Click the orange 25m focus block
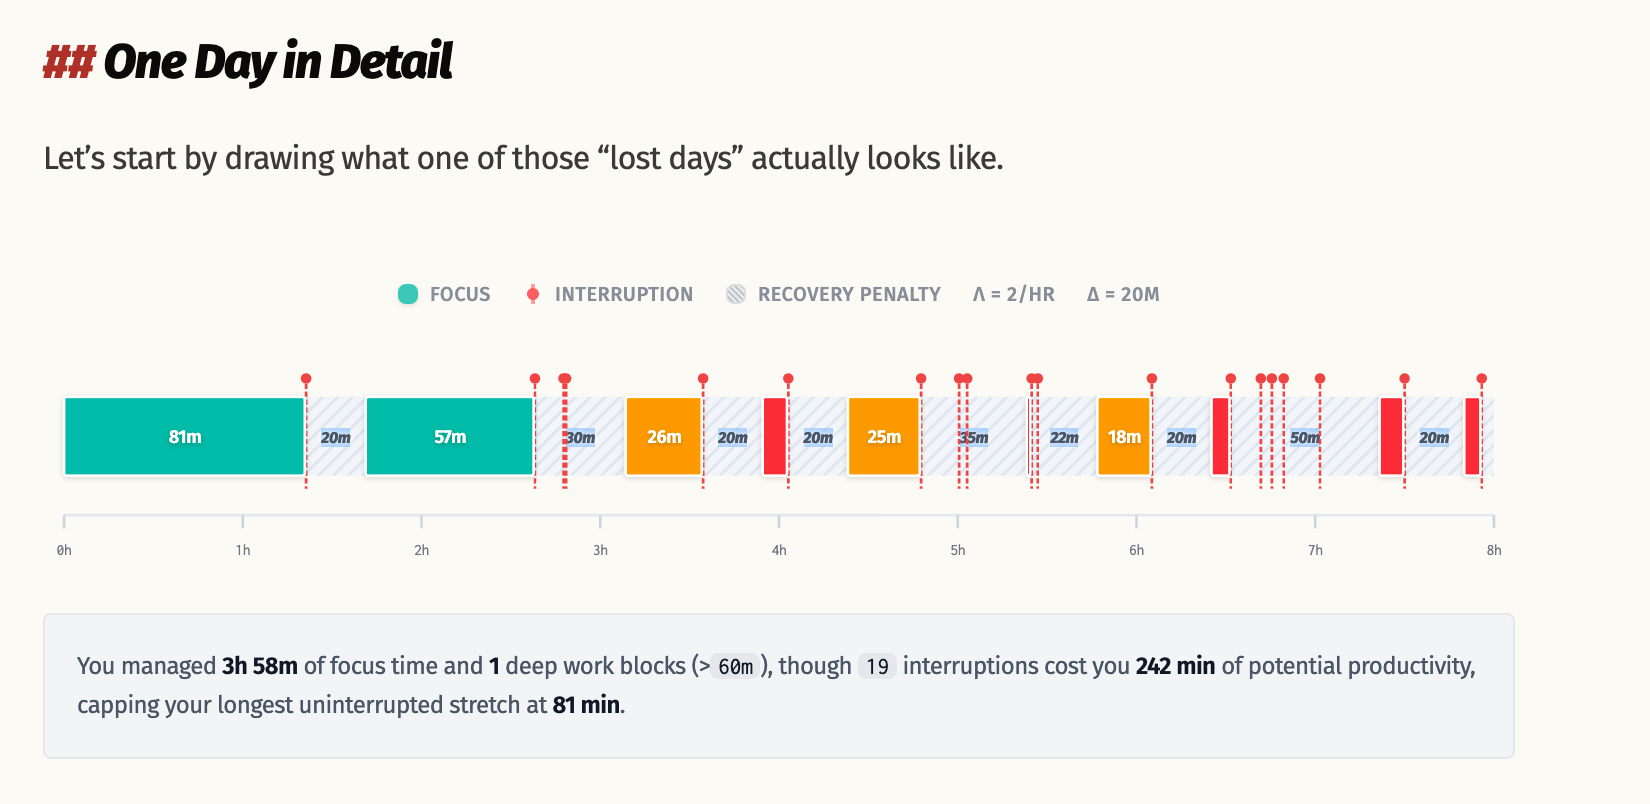The image size is (1650, 804). coord(883,437)
